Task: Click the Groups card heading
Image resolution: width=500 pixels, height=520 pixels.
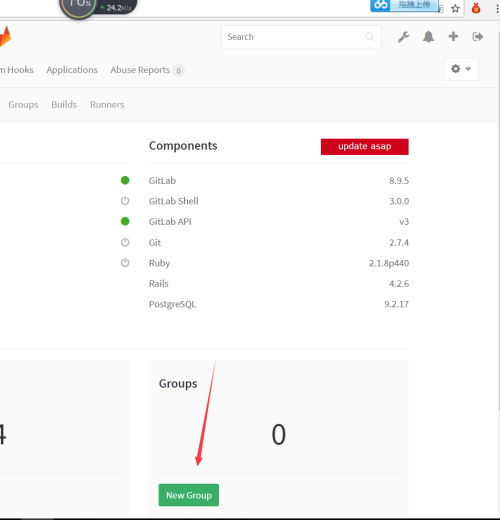Action: (x=178, y=384)
